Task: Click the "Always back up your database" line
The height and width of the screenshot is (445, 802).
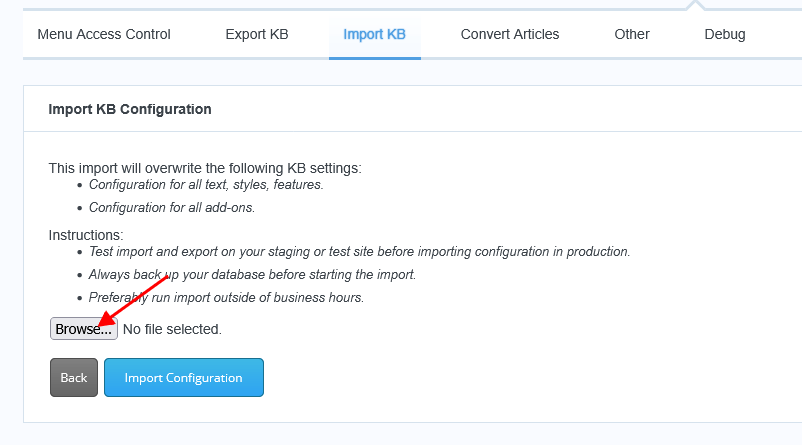Action: coord(252,275)
